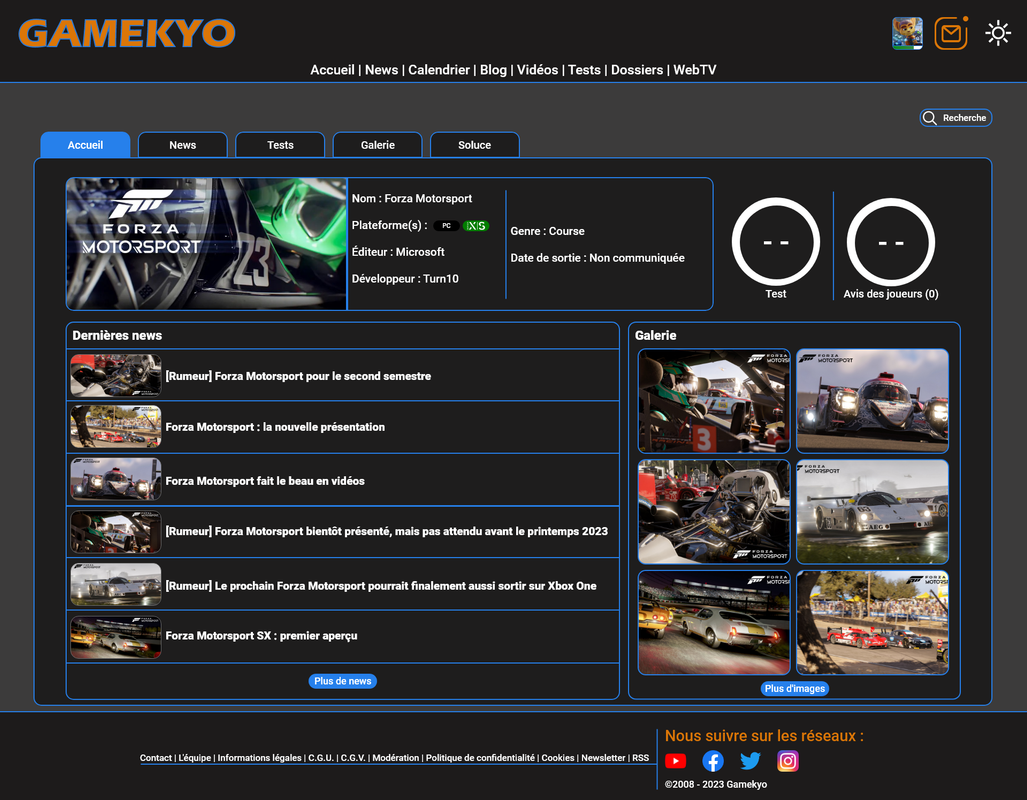Click the Forza Motorsport cover banner
Viewport: 1027px width, 800px height.
coord(206,244)
